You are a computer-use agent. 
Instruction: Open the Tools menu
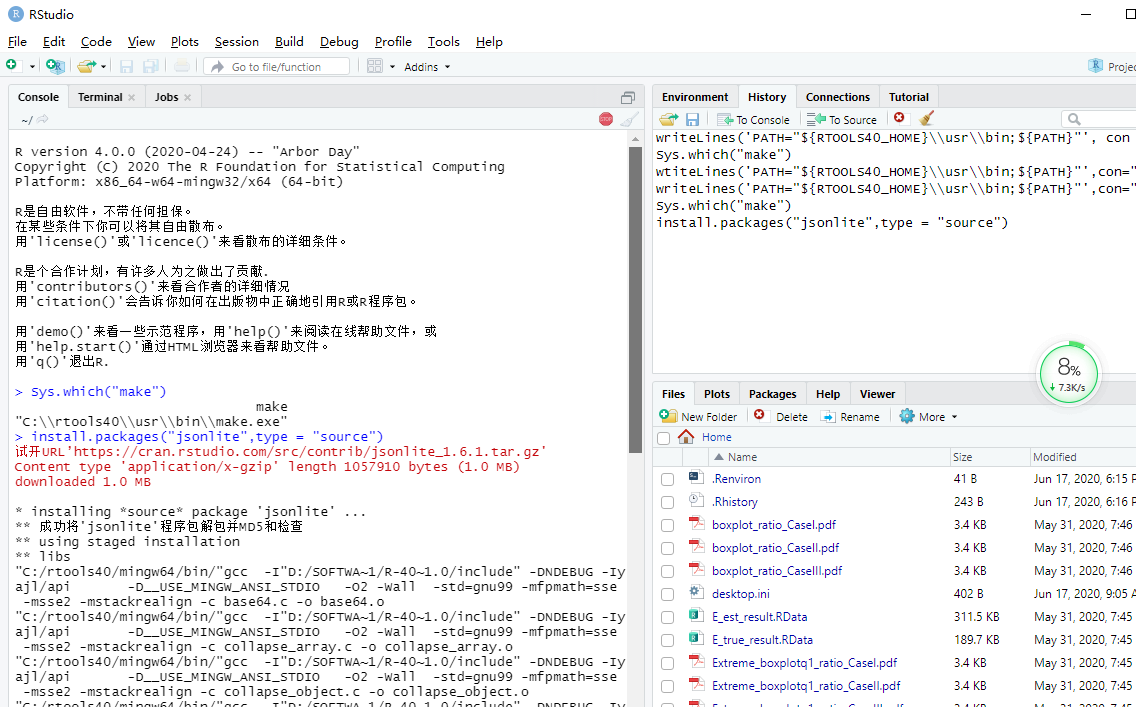443,42
